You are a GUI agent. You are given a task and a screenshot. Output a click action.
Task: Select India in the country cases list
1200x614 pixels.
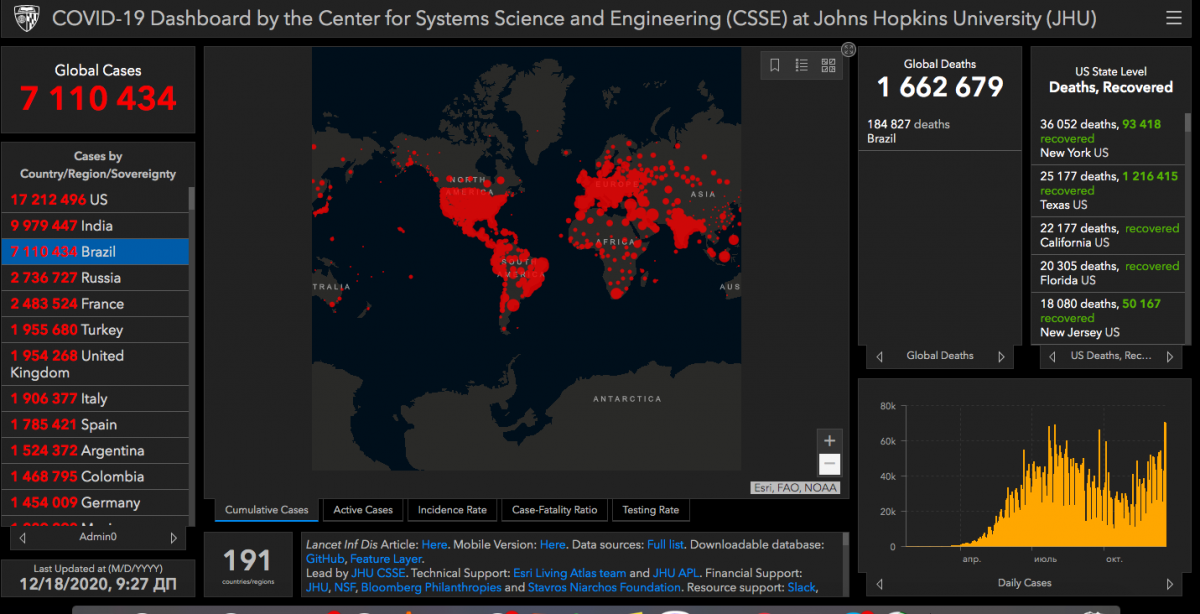[x=95, y=226]
